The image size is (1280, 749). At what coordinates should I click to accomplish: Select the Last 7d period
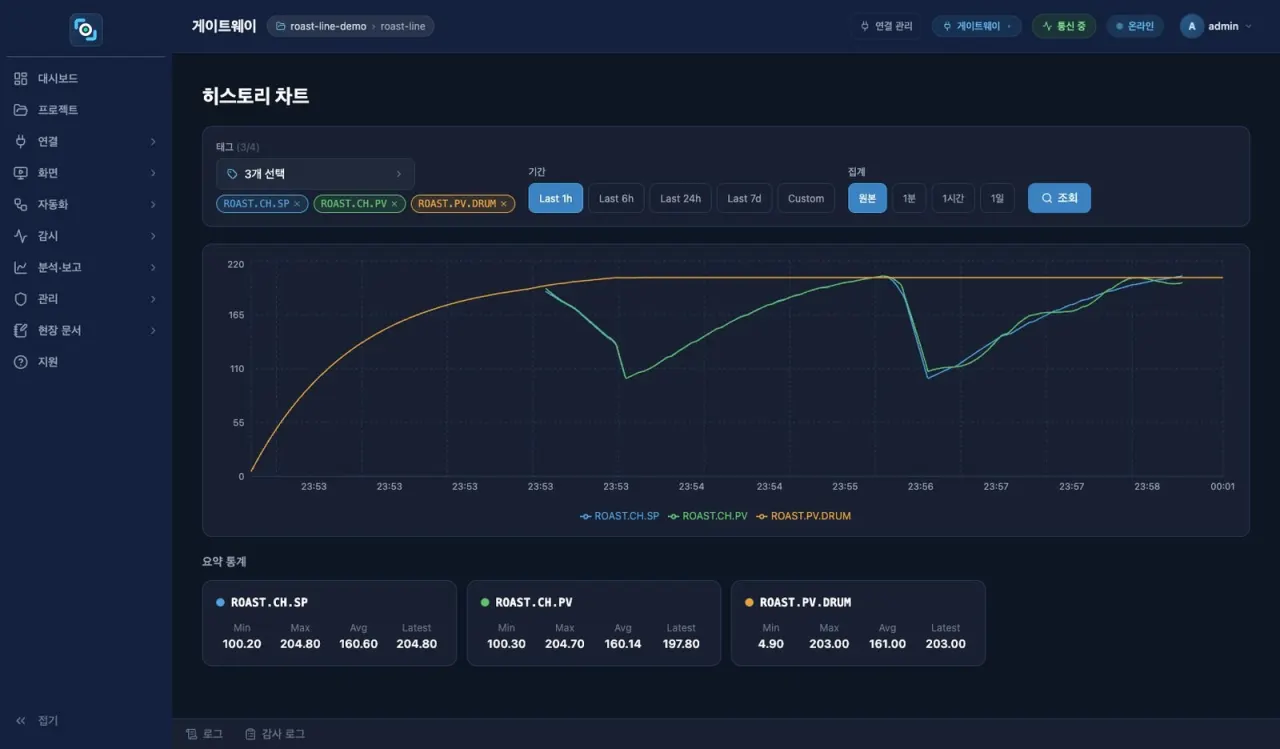tap(744, 198)
